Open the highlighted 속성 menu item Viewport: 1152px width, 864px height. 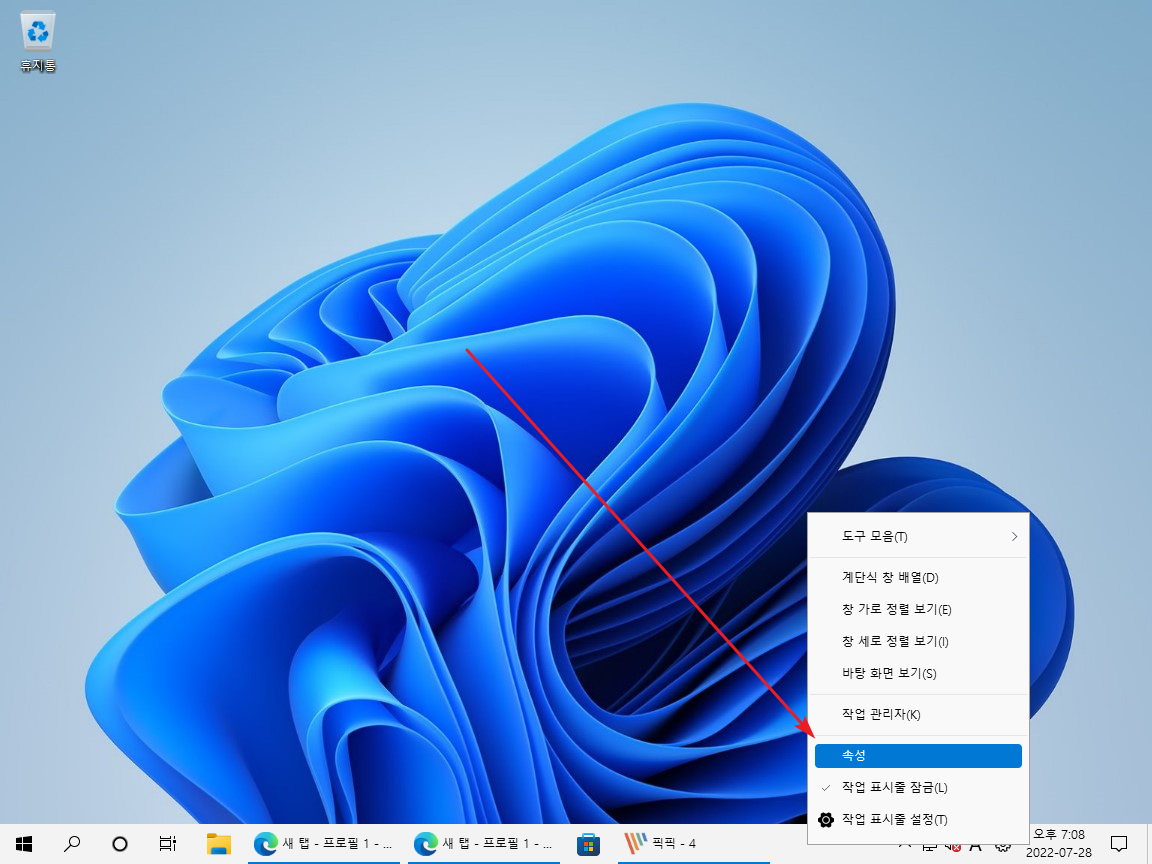click(x=918, y=756)
